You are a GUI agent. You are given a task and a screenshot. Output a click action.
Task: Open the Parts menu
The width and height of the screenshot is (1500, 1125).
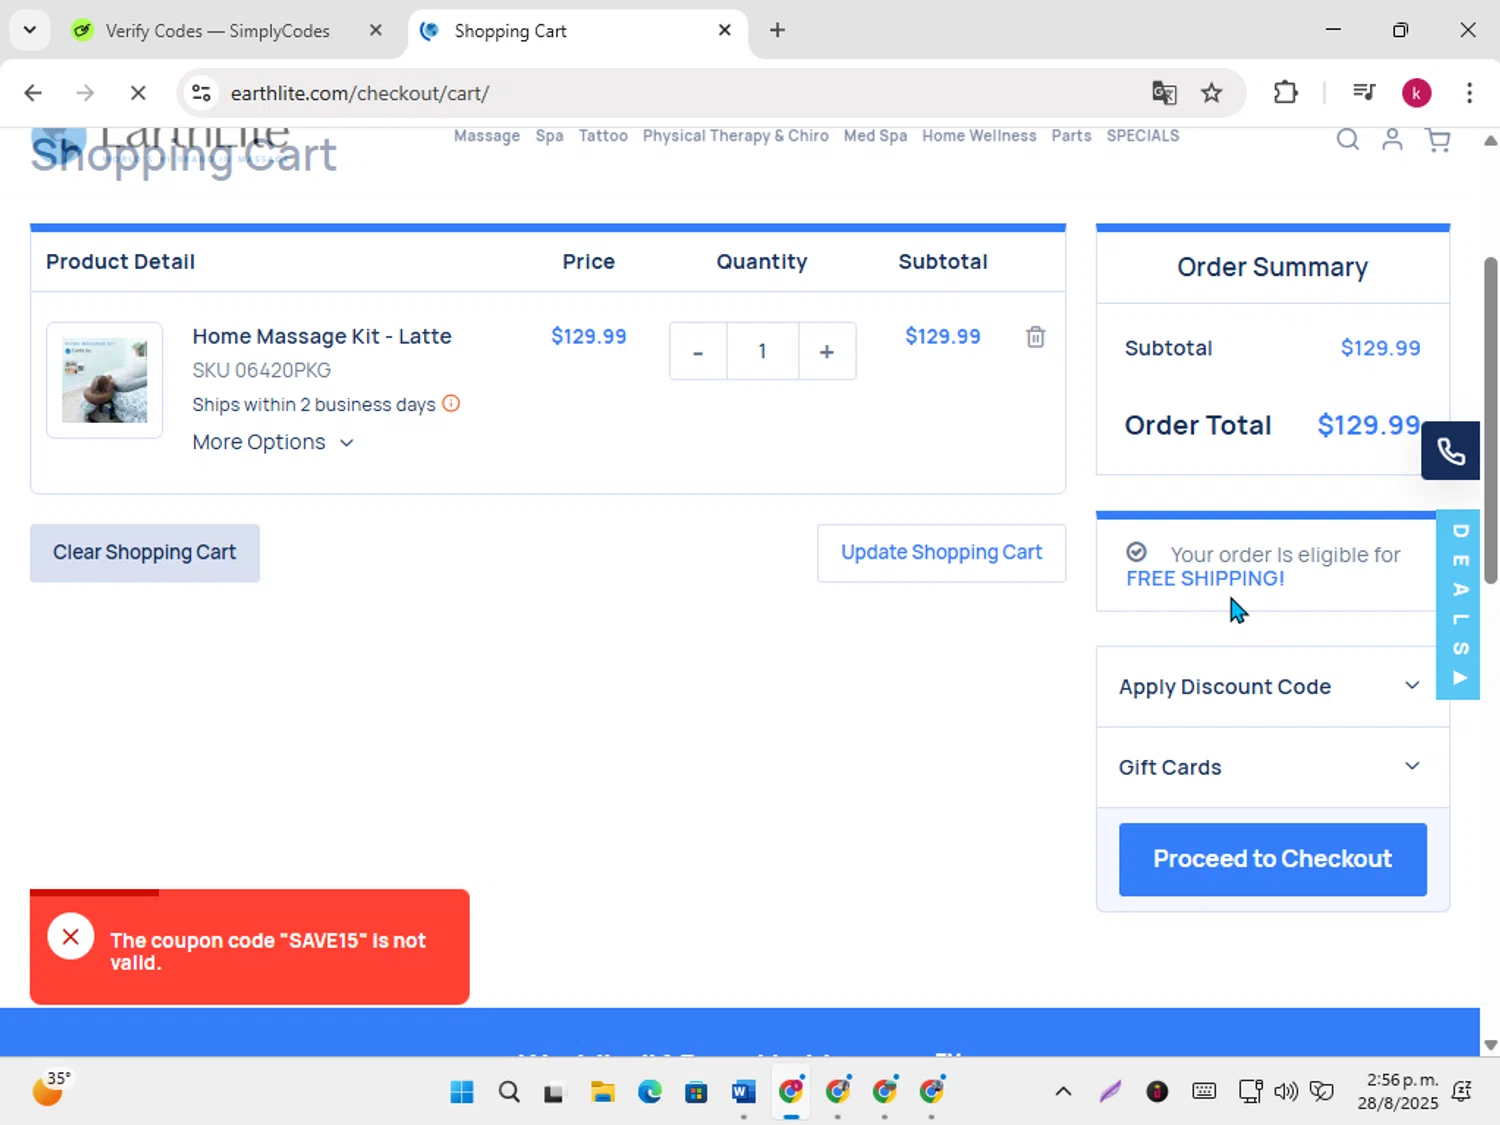pos(1071,136)
